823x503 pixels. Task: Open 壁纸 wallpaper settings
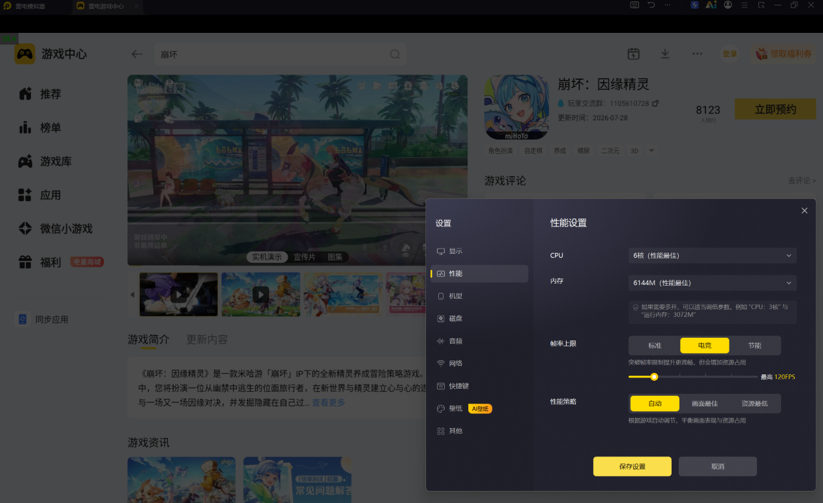pos(479,408)
